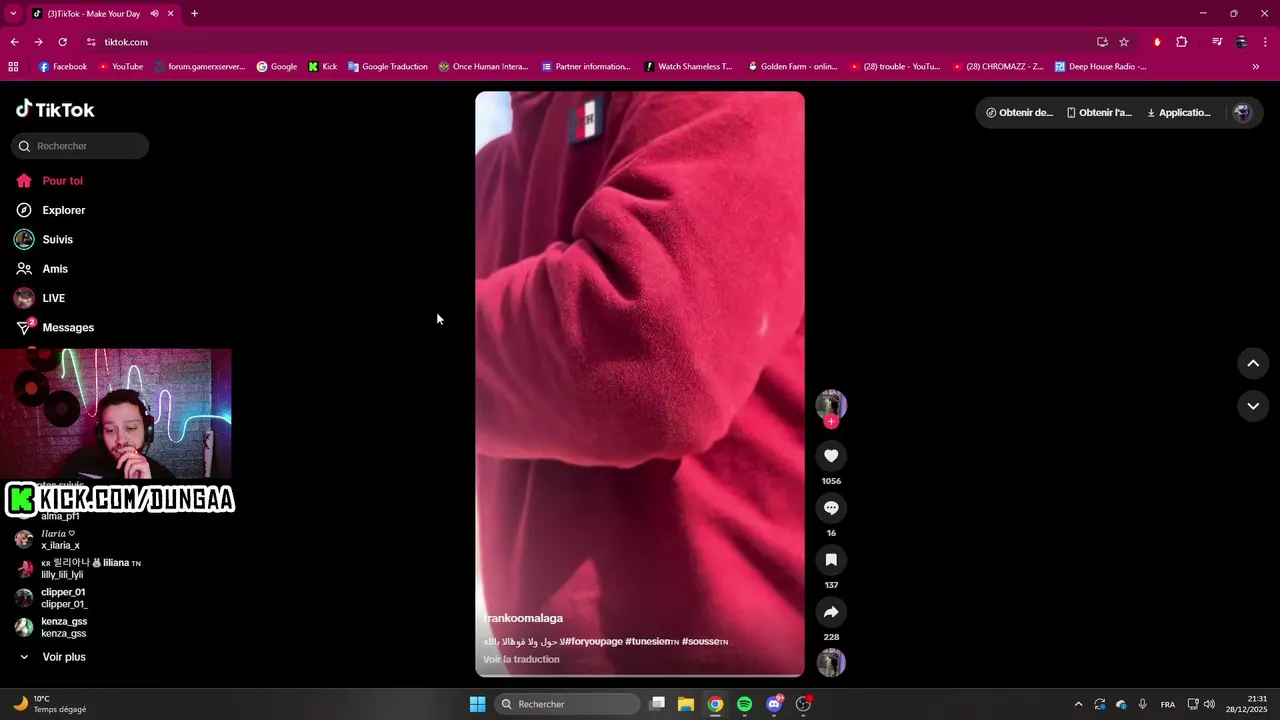1280x720 pixels.
Task: Click the tiktok.com address bar
Action: (590, 42)
